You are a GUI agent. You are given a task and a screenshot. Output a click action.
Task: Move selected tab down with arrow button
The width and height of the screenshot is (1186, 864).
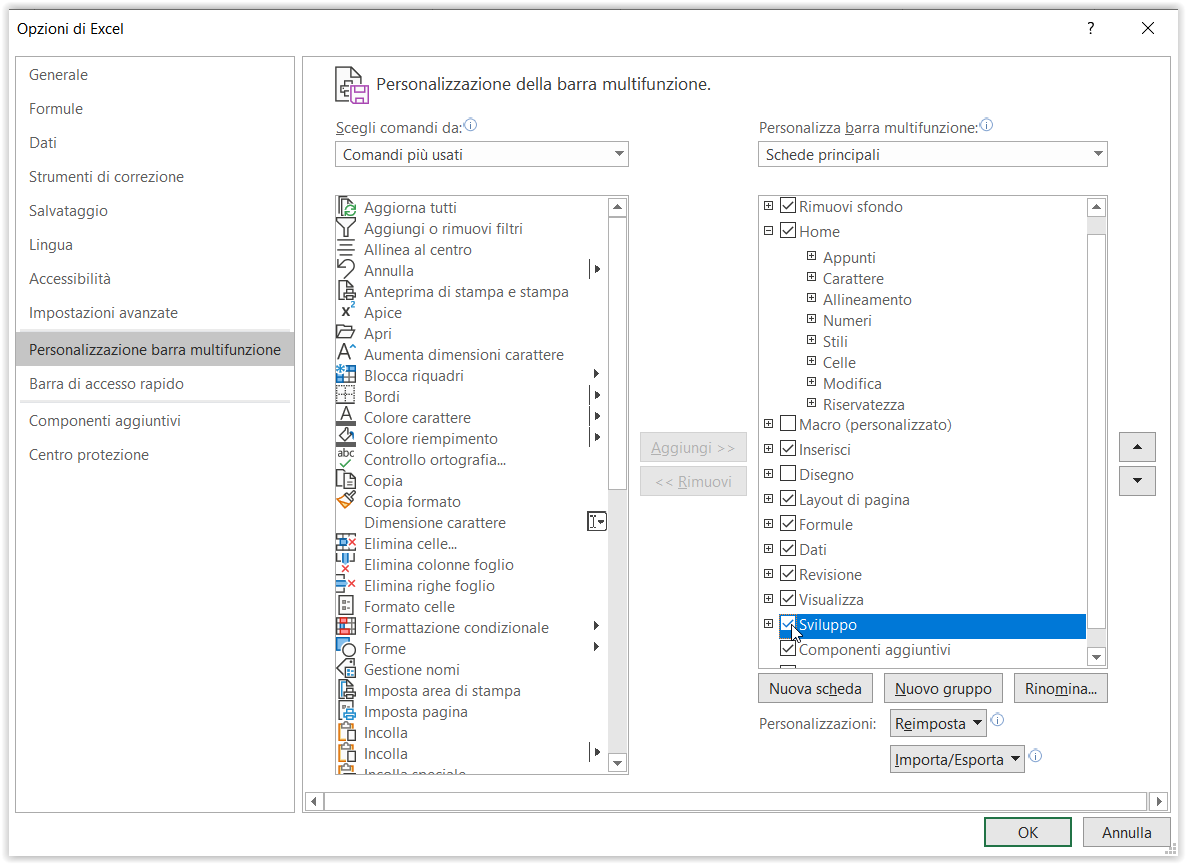pos(1137,481)
